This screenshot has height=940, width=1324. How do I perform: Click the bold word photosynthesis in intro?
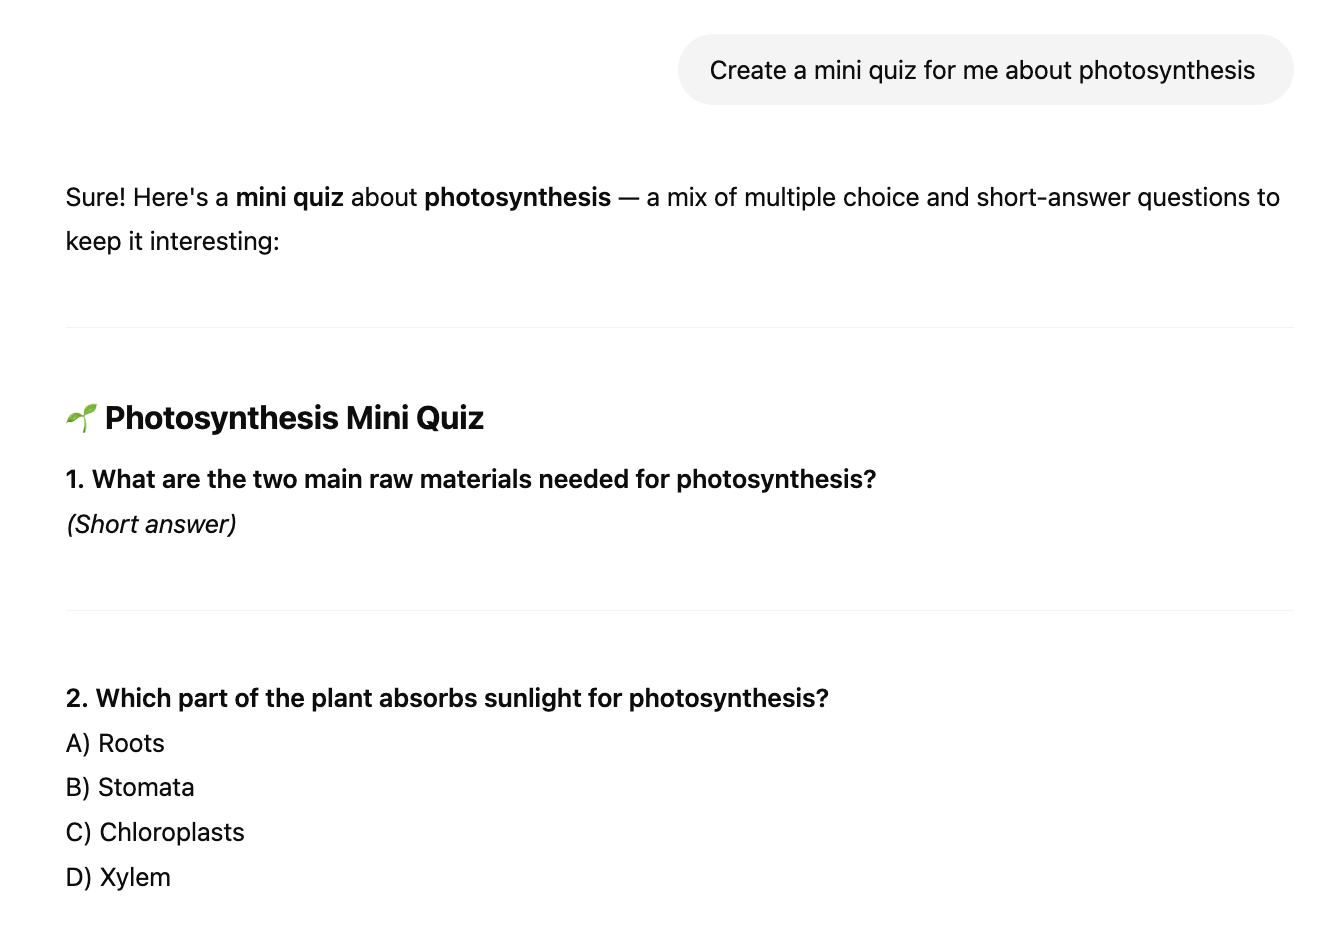tap(517, 198)
